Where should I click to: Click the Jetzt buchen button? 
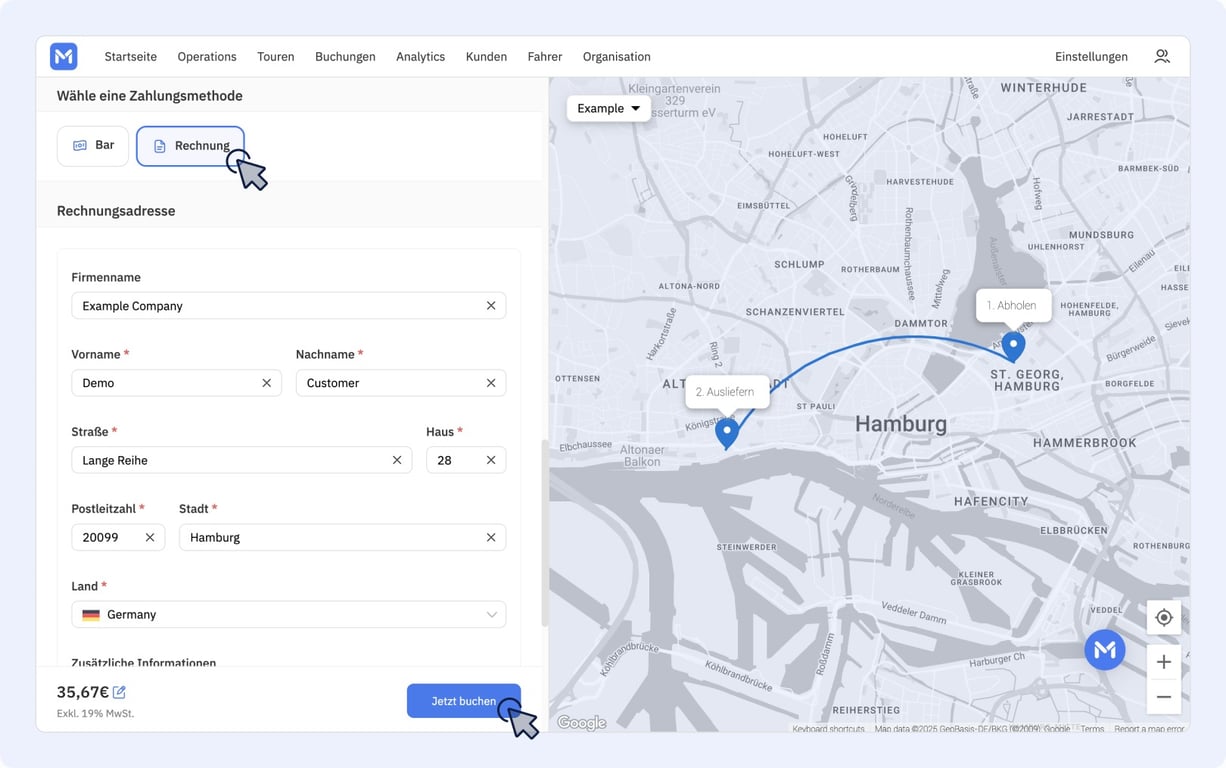464,701
